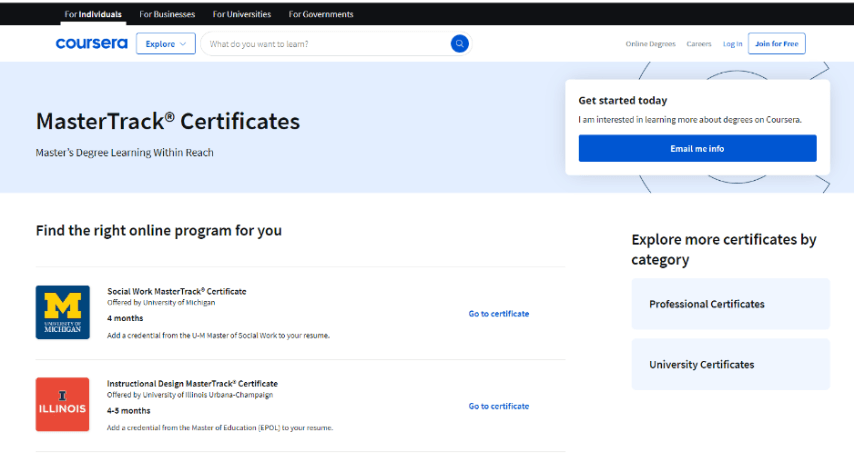Image resolution: width=854 pixels, height=468 pixels.
Task: Open the Illinois logo thumbnail
Action: pos(63,404)
